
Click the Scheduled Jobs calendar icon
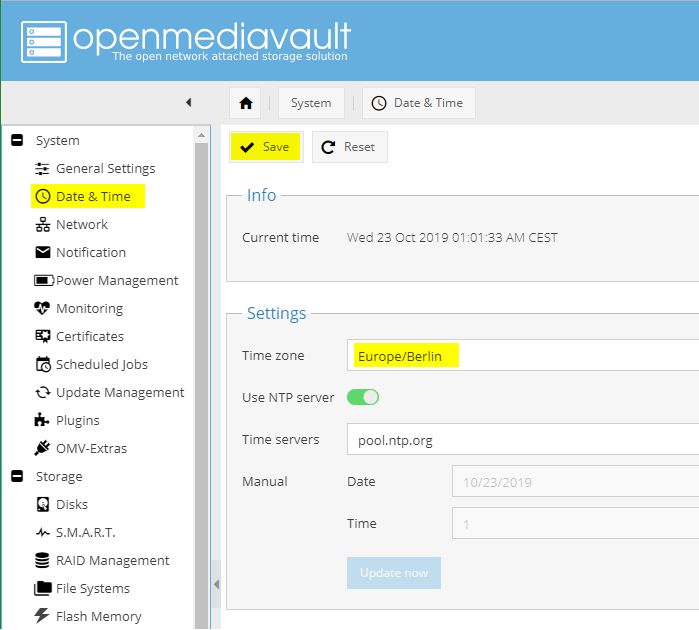[43, 364]
